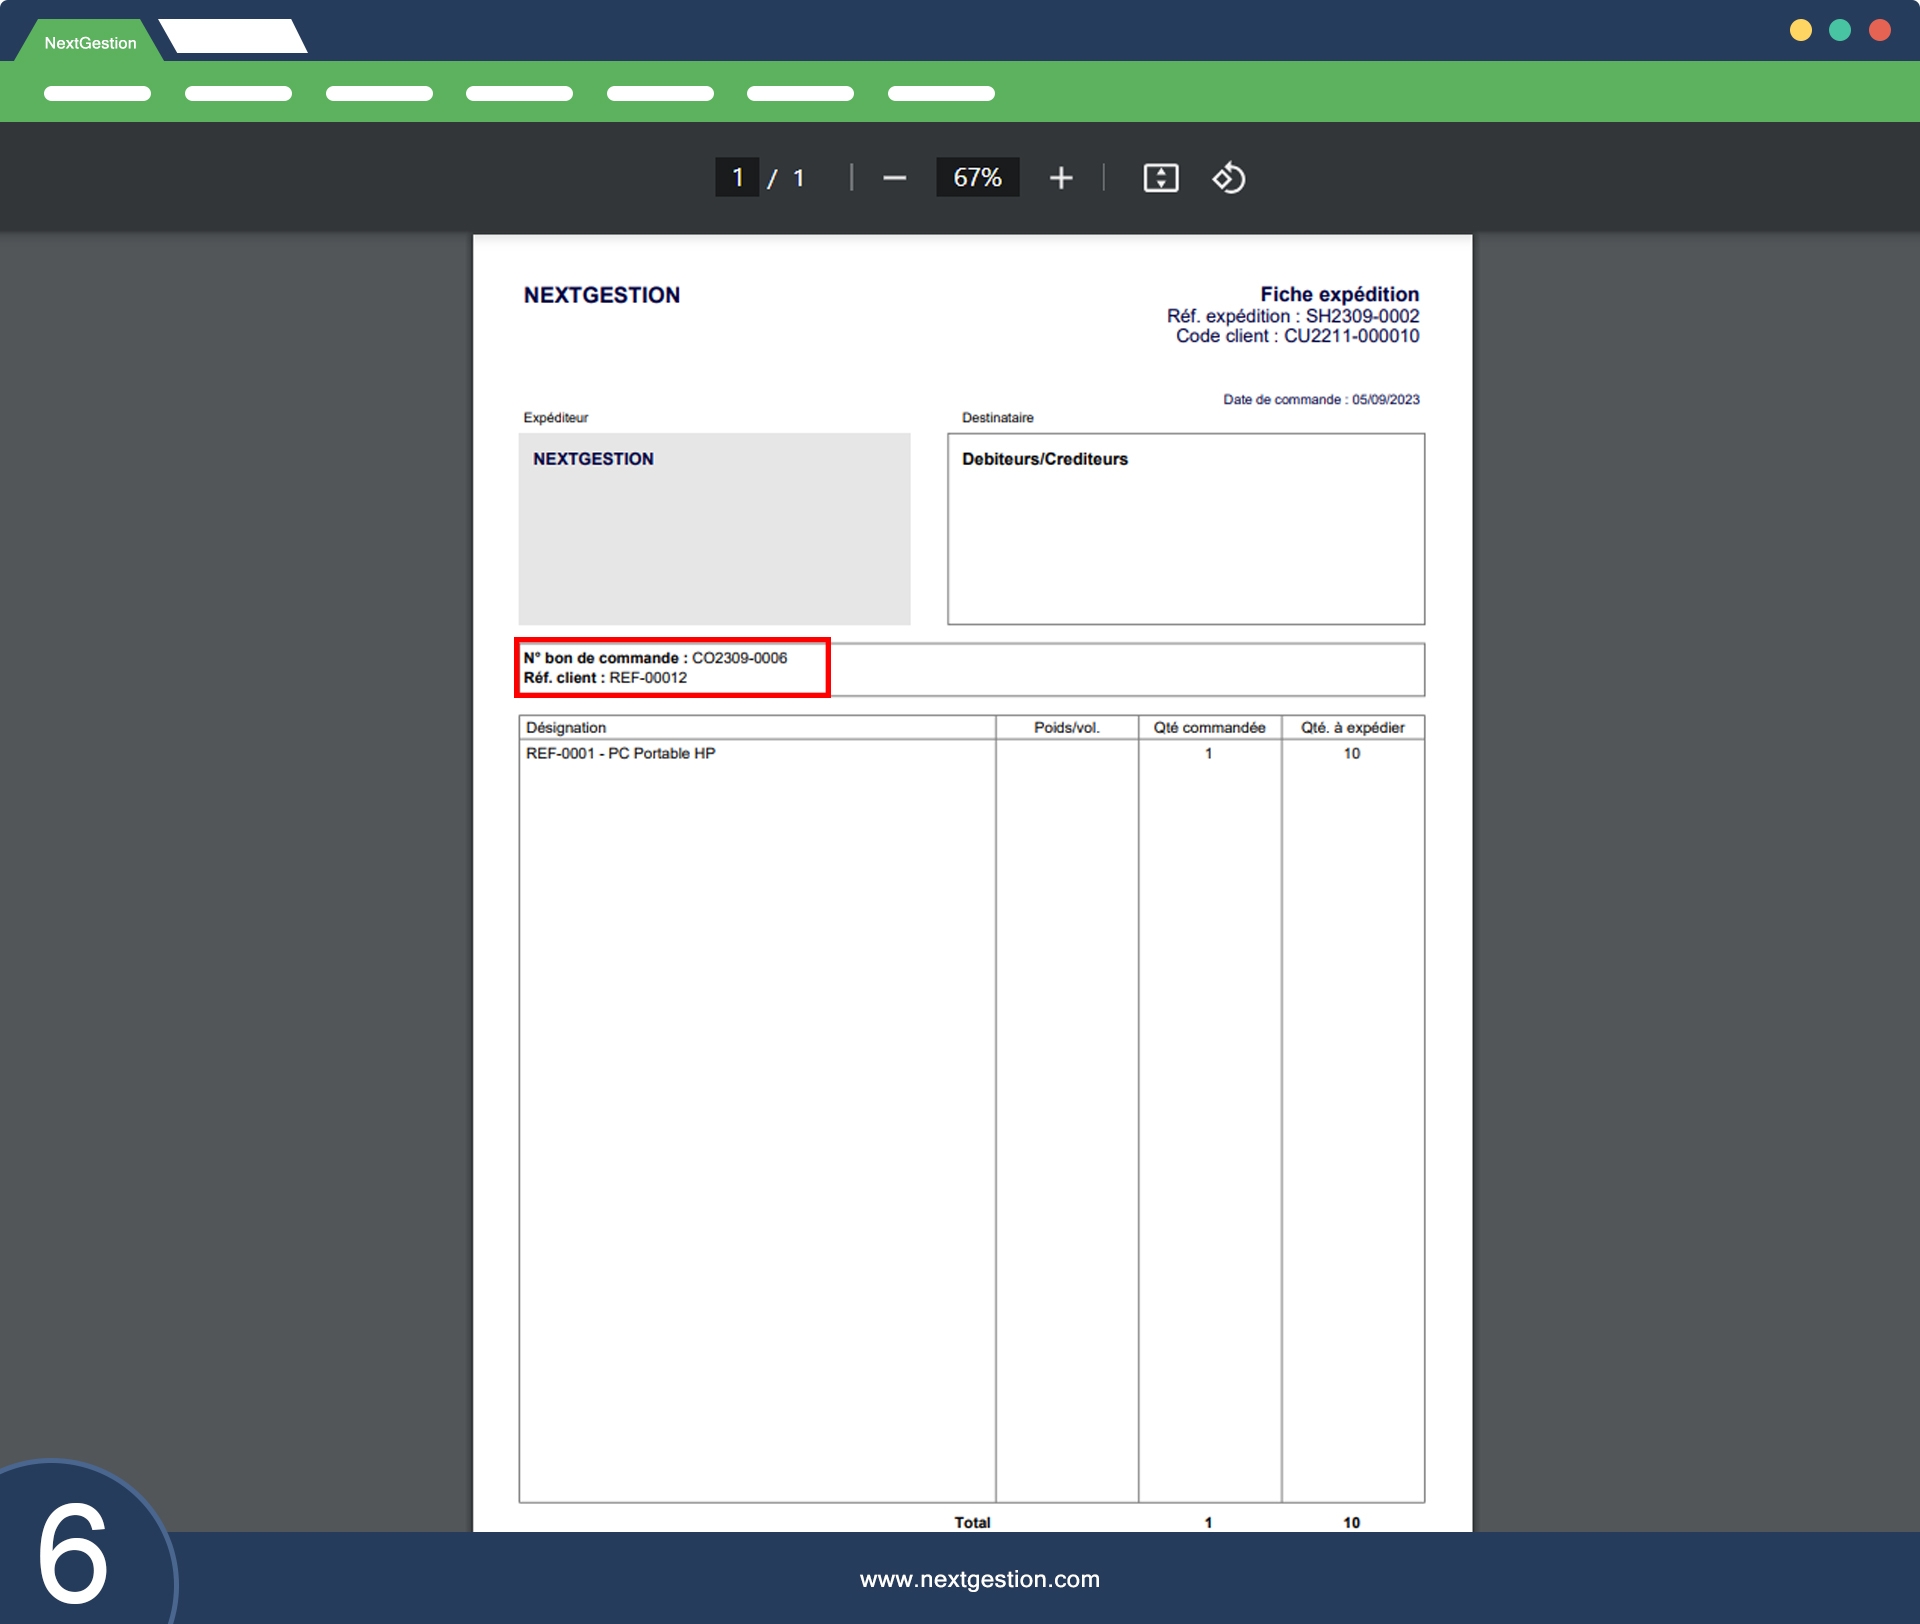Click the page number input field
This screenshot has height=1624, width=1920.
point(737,178)
